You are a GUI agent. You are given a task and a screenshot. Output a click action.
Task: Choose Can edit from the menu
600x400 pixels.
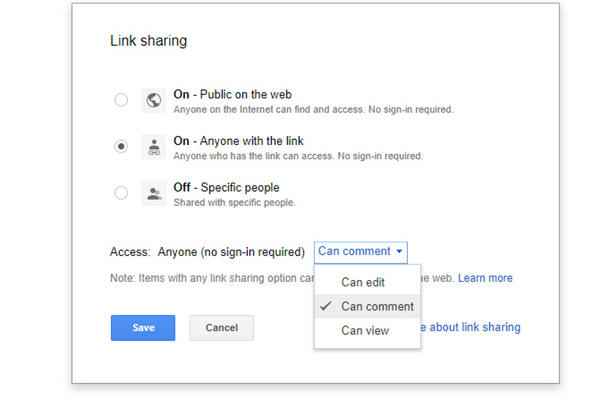367,282
